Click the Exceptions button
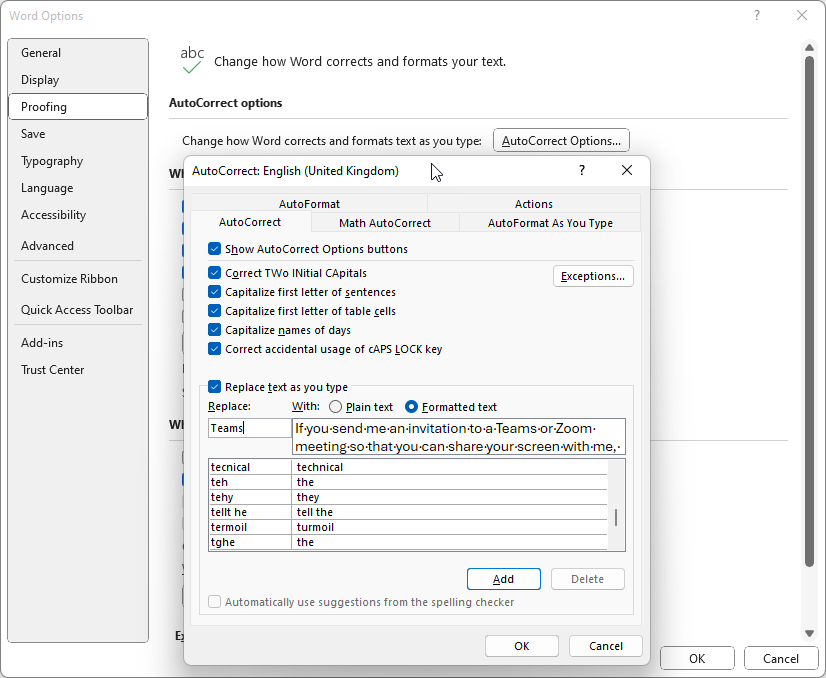 pos(593,274)
